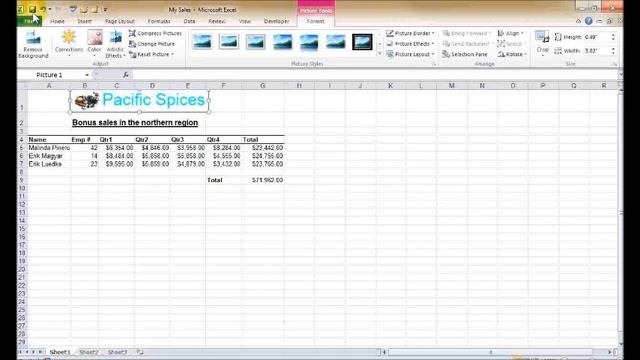Switch to the Page Layout tab
The image size is (640, 360).
(x=120, y=21)
